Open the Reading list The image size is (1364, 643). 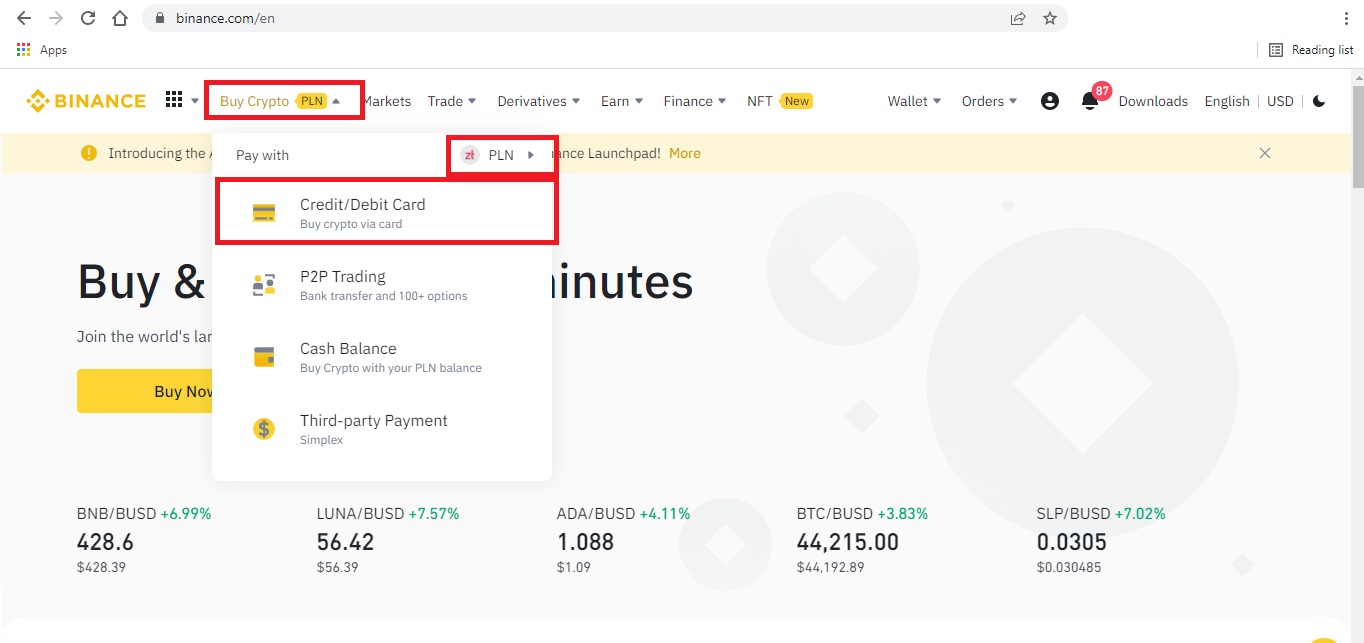[x=1311, y=49]
